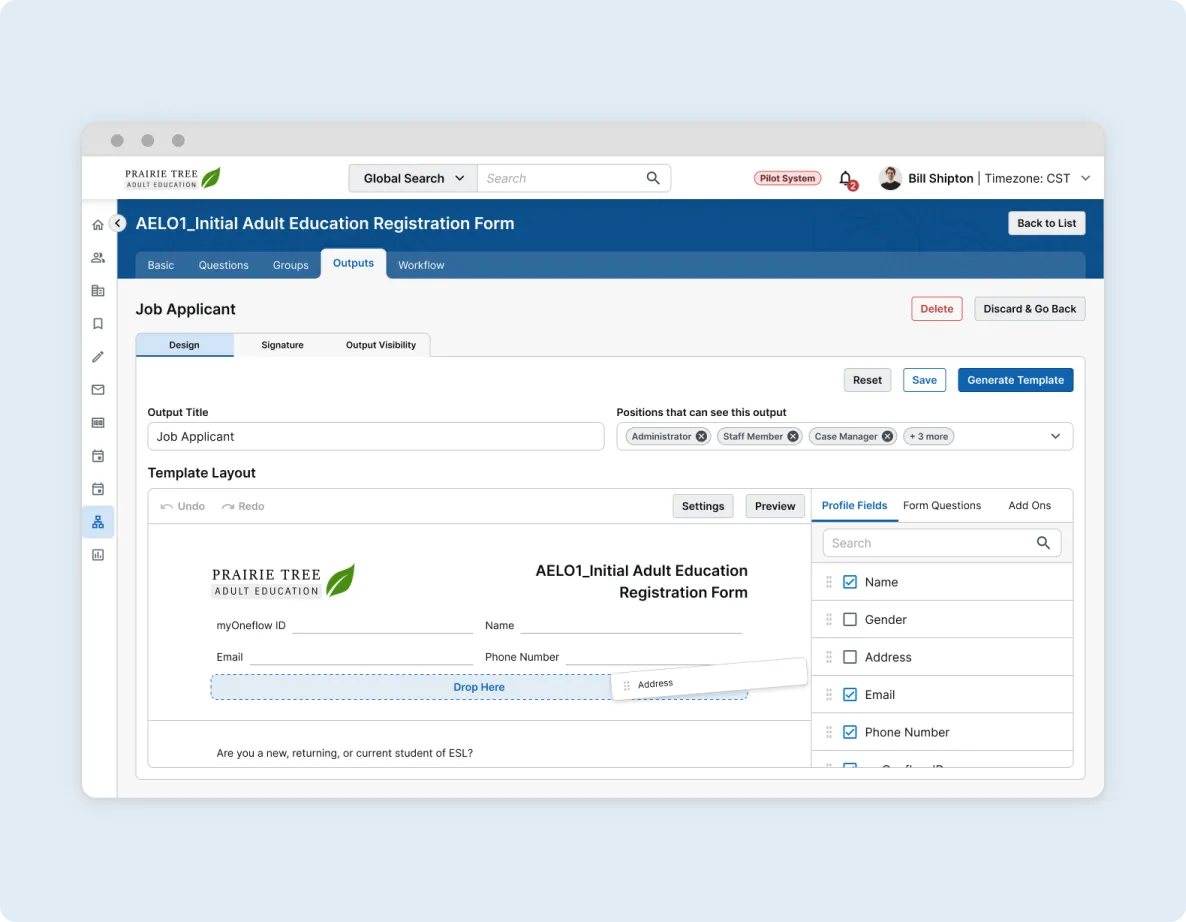Switch to the Workflow tab
The height and width of the screenshot is (922, 1186).
coord(421,265)
